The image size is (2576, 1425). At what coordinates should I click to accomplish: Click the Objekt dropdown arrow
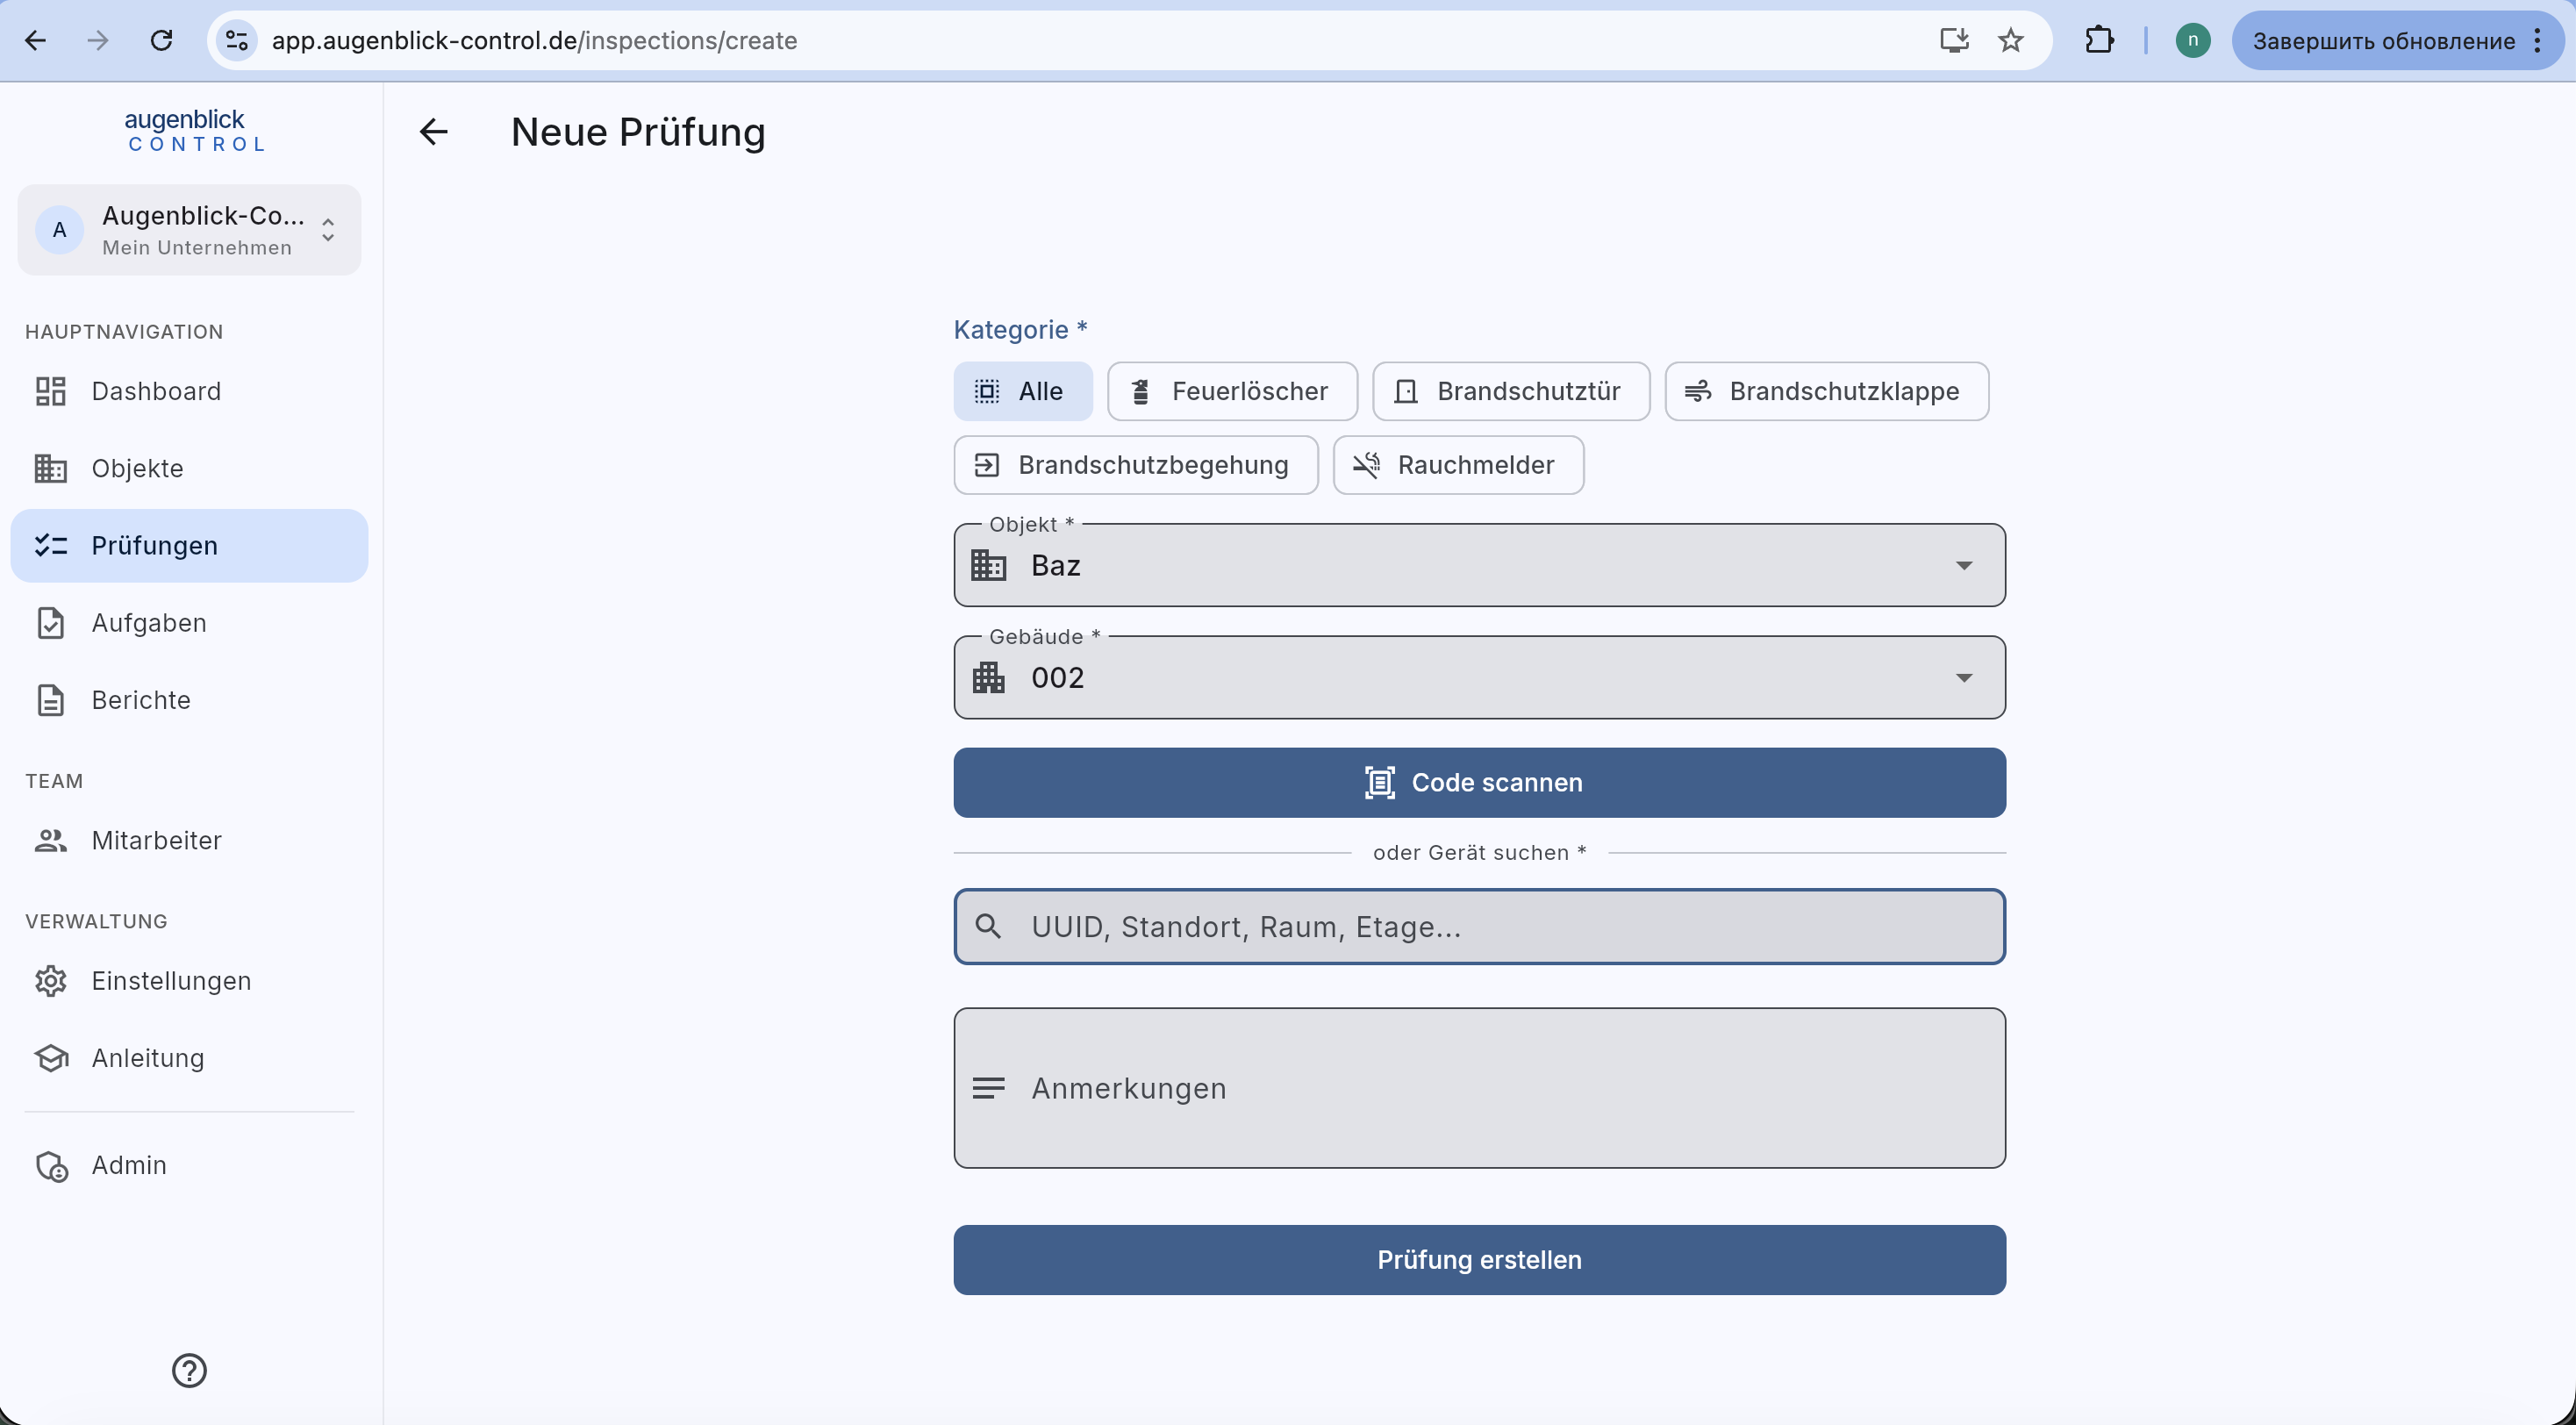click(1964, 566)
